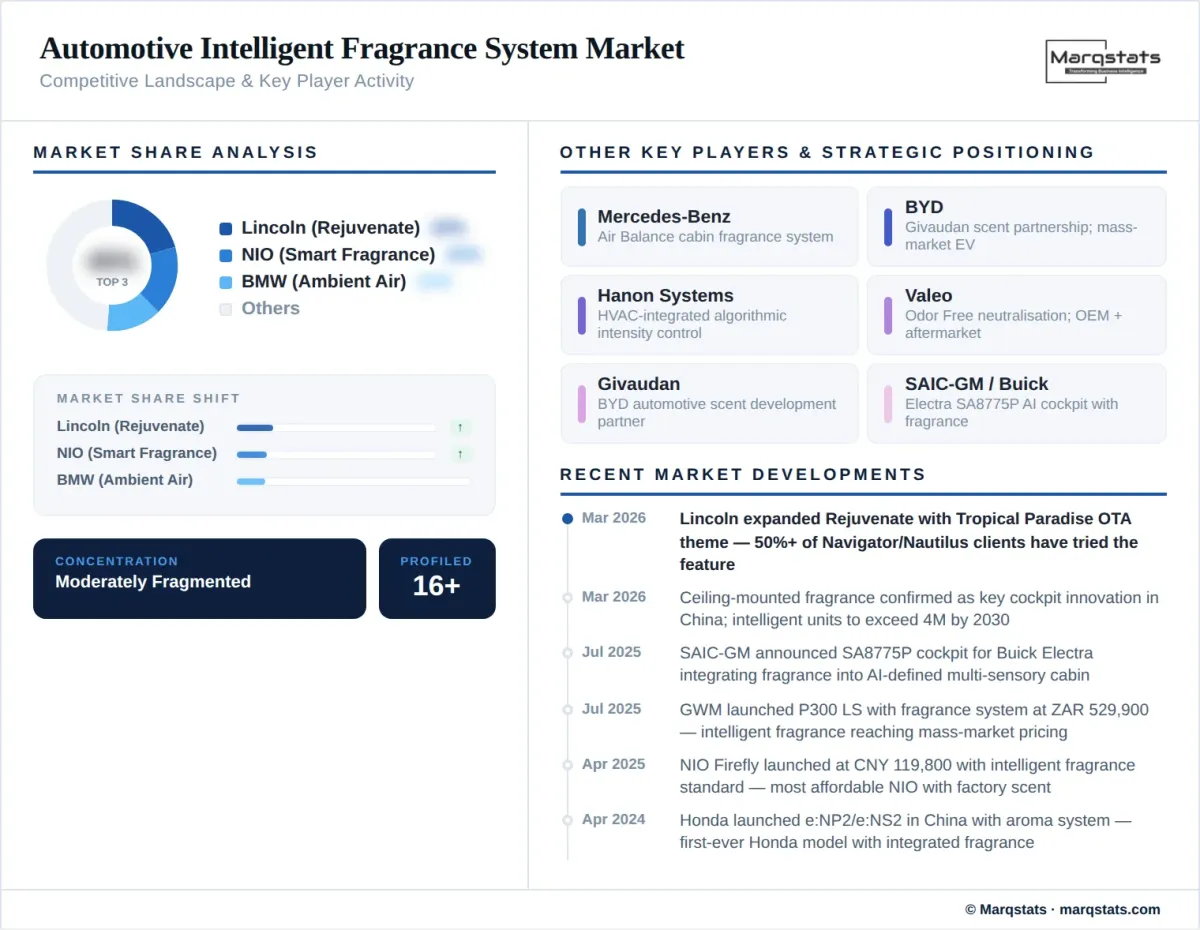Click the Moderately Fragmented concentration card
The width and height of the screenshot is (1200, 930).
(x=200, y=579)
